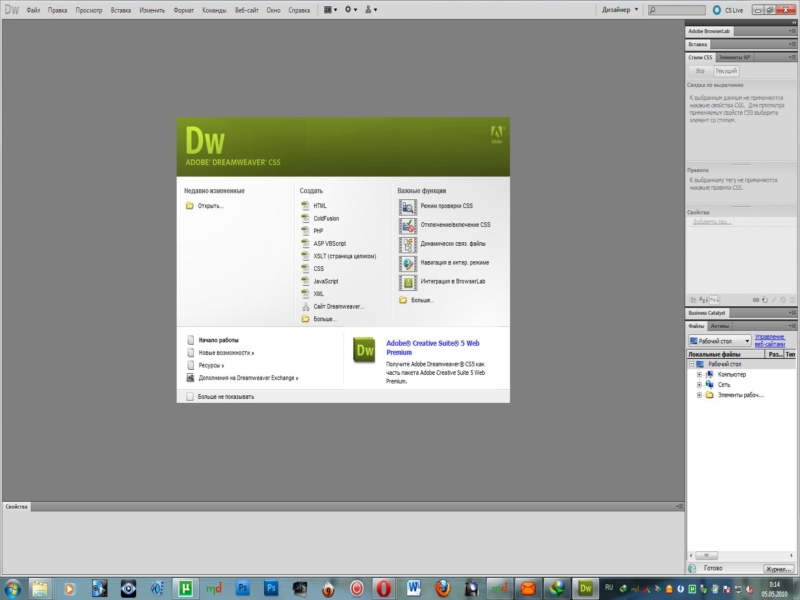Viewport: 800px width, 600px height.
Task: Open the Формат menu
Action: point(183,10)
